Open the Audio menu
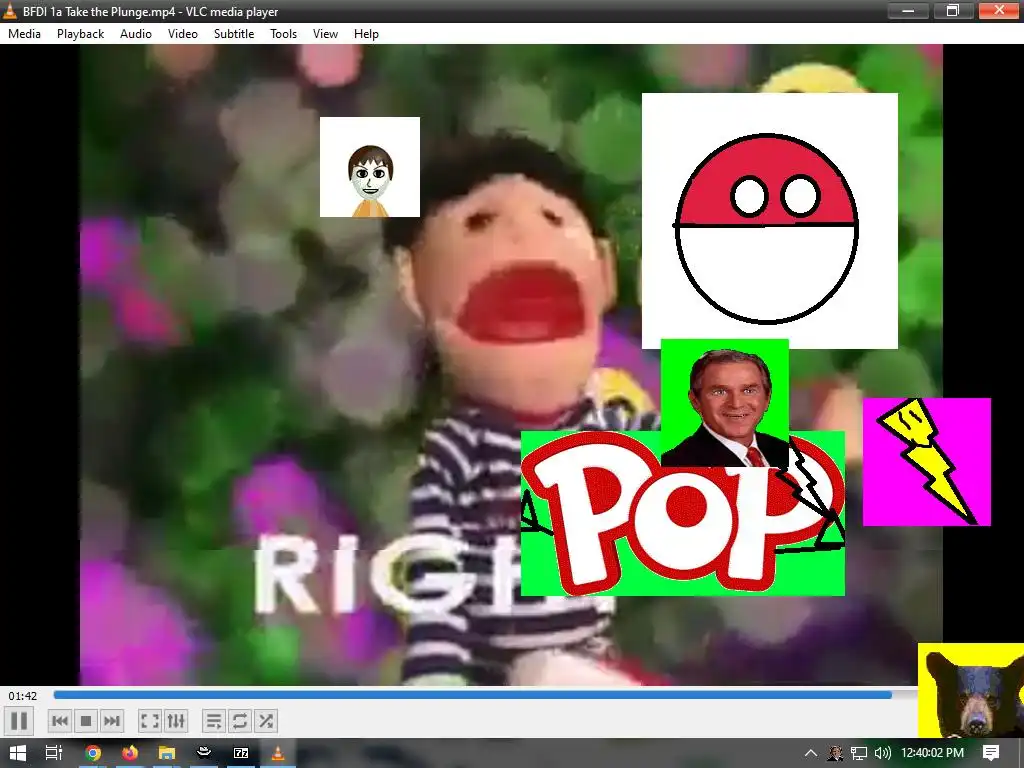Image resolution: width=1024 pixels, height=768 pixels. [x=136, y=34]
